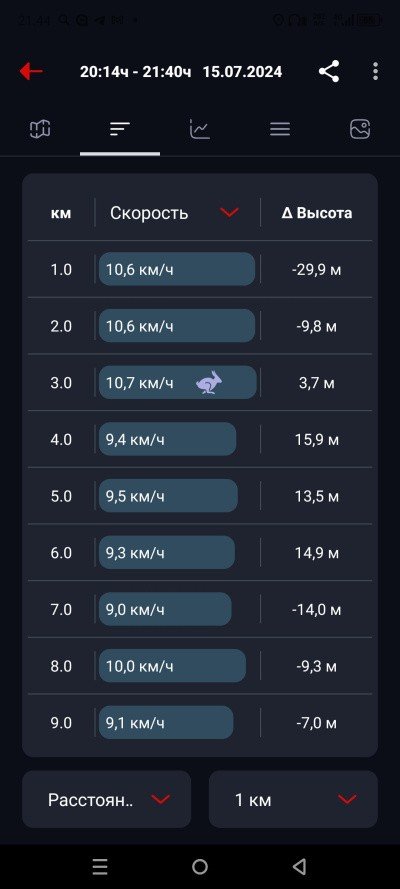Select the splits bars tab
The width and height of the screenshot is (400, 889).
pos(120,129)
